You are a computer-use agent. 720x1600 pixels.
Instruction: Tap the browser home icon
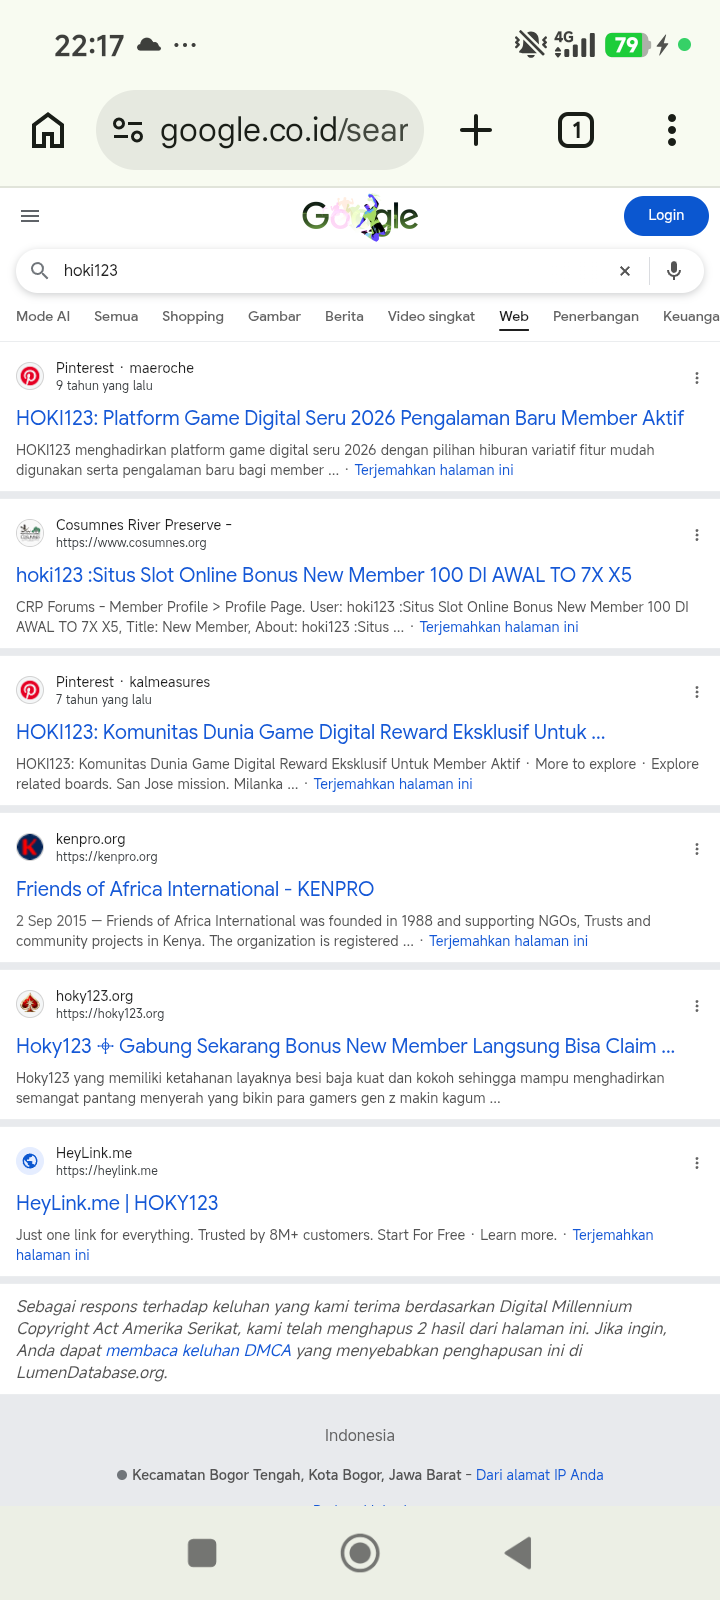pyautogui.click(x=48, y=130)
